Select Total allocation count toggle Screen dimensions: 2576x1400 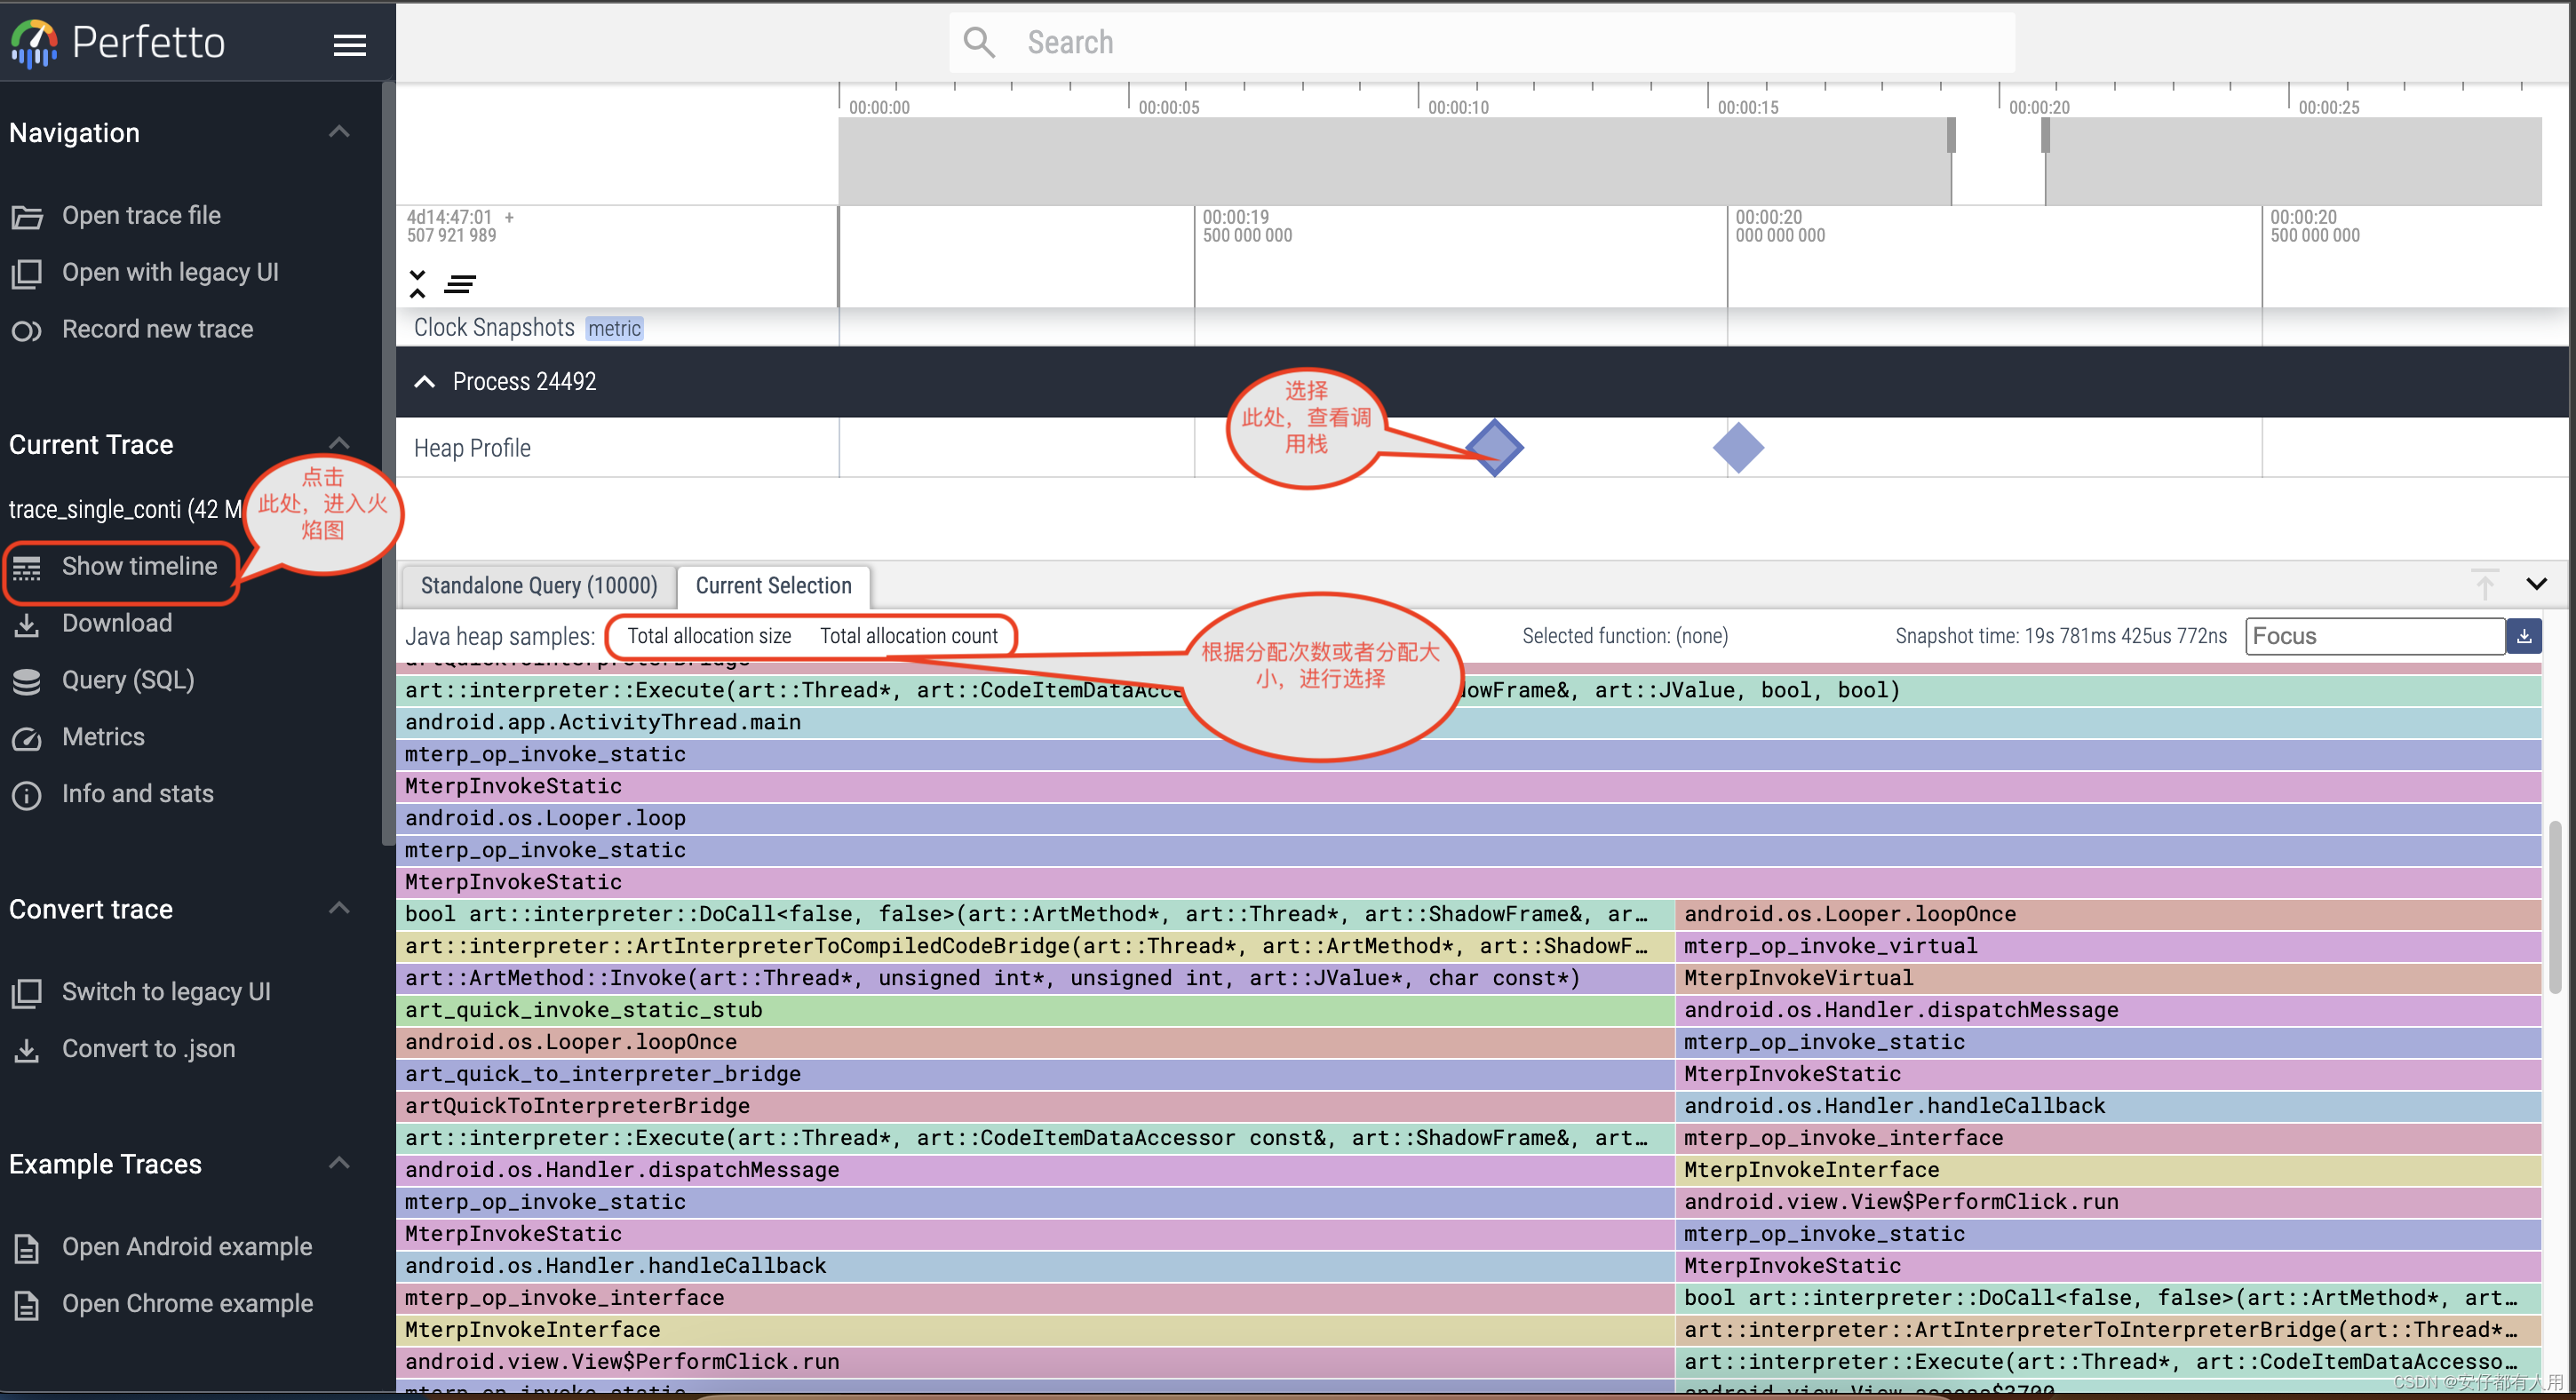[x=908, y=634]
